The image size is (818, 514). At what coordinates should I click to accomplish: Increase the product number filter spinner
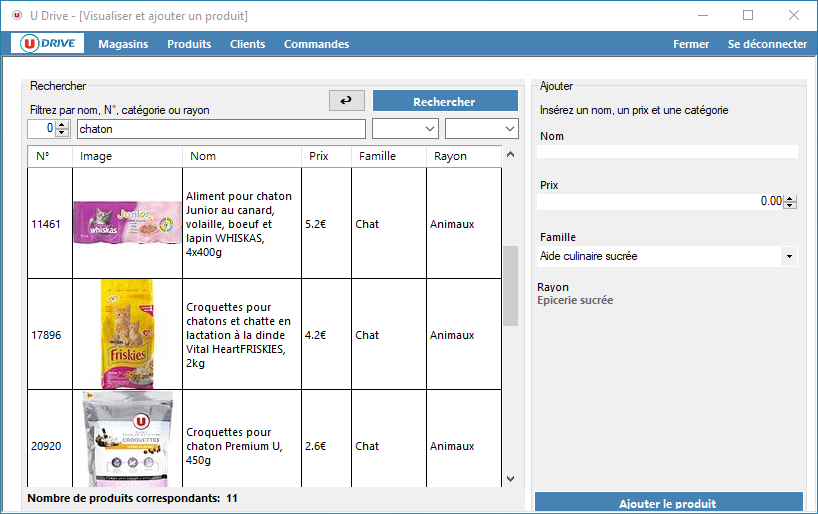pos(63,125)
